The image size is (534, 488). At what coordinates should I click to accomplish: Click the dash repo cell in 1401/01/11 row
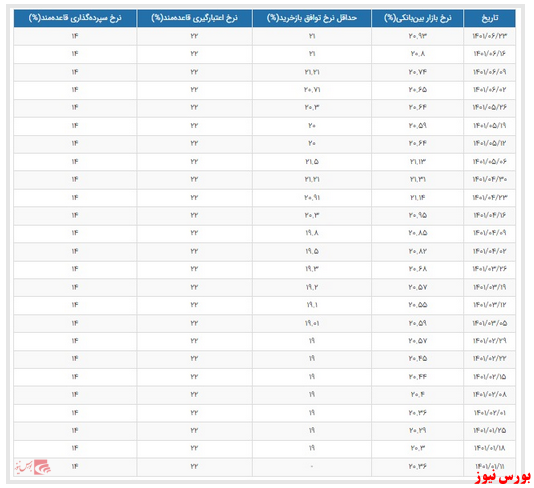point(312,466)
